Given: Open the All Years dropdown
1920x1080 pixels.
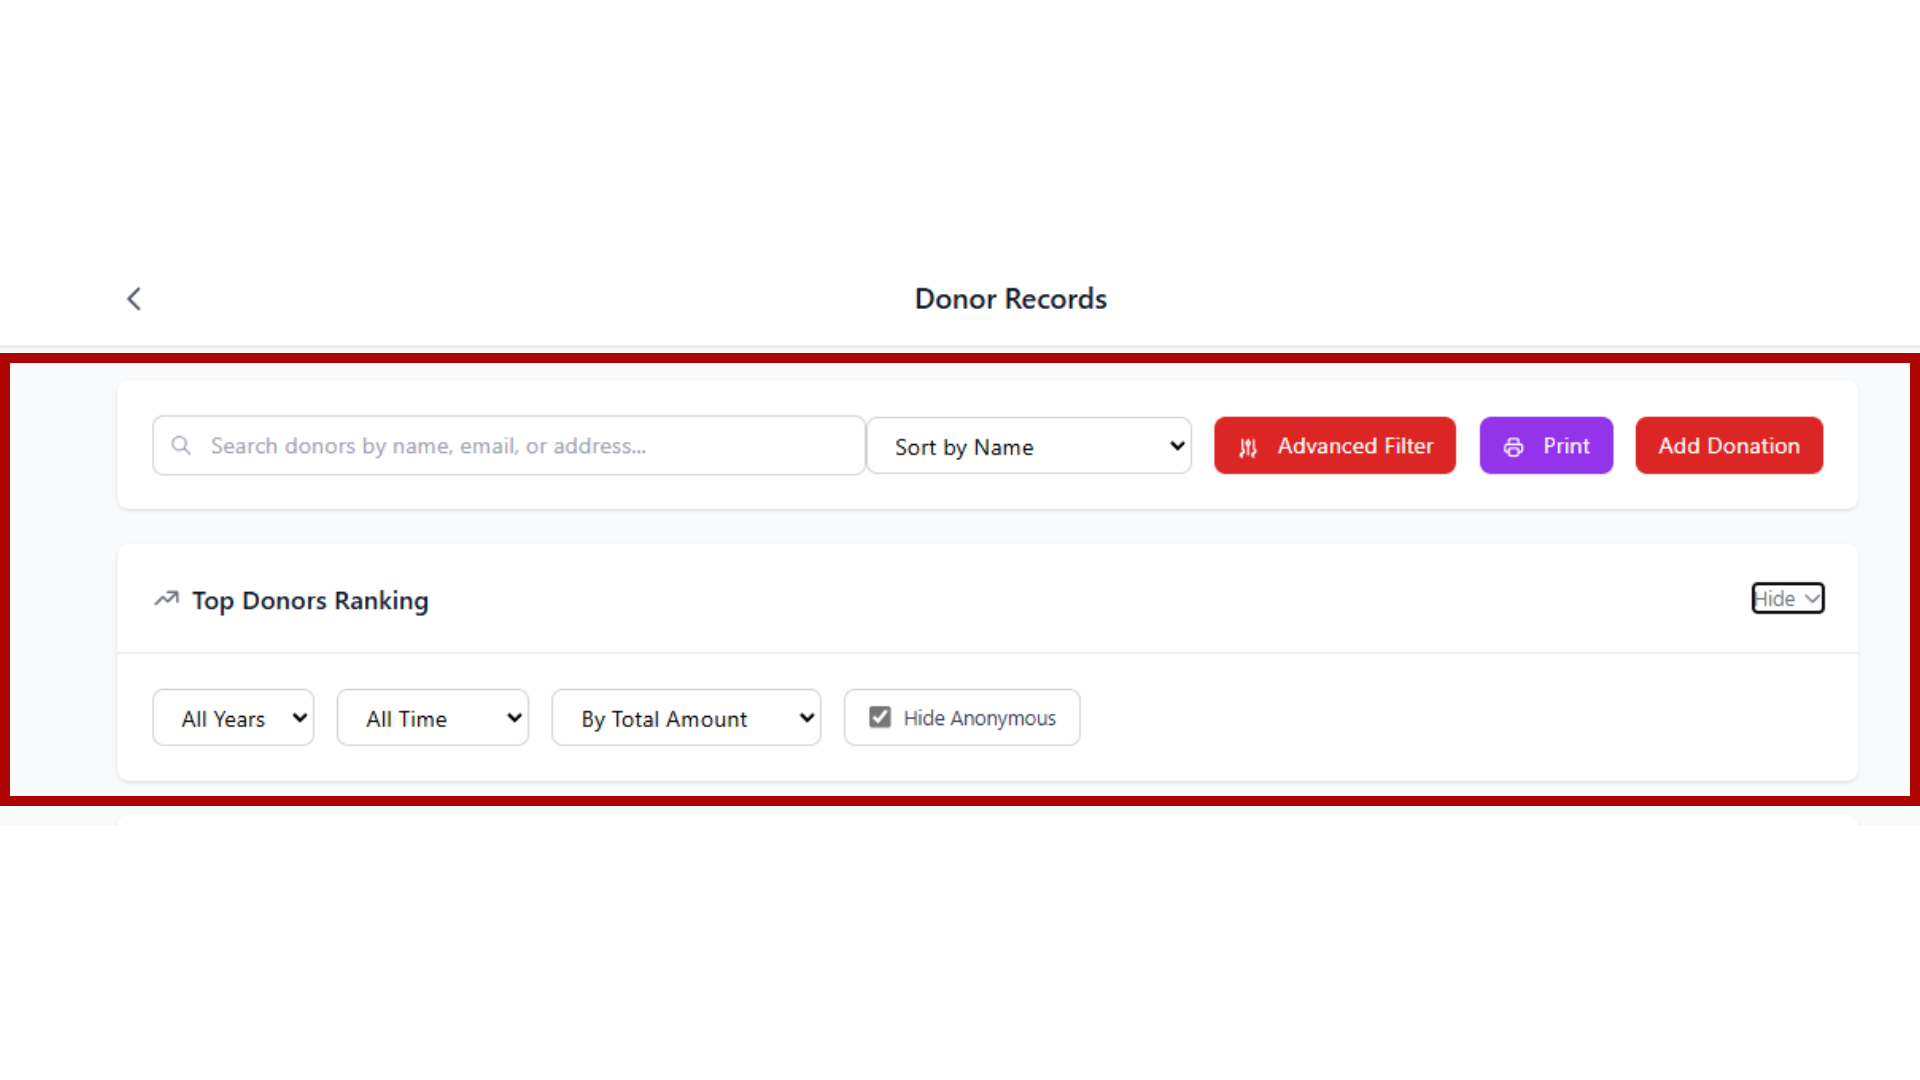Looking at the screenshot, I should (232, 717).
